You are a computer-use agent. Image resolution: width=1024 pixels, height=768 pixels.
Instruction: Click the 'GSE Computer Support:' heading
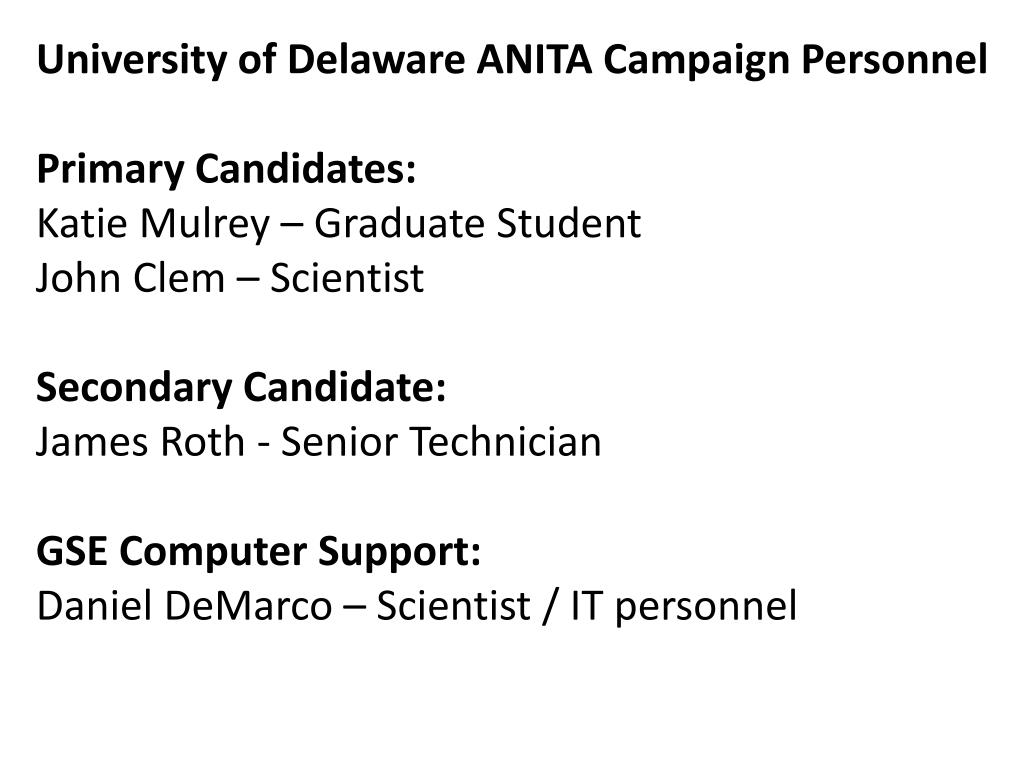(x=259, y=551)
